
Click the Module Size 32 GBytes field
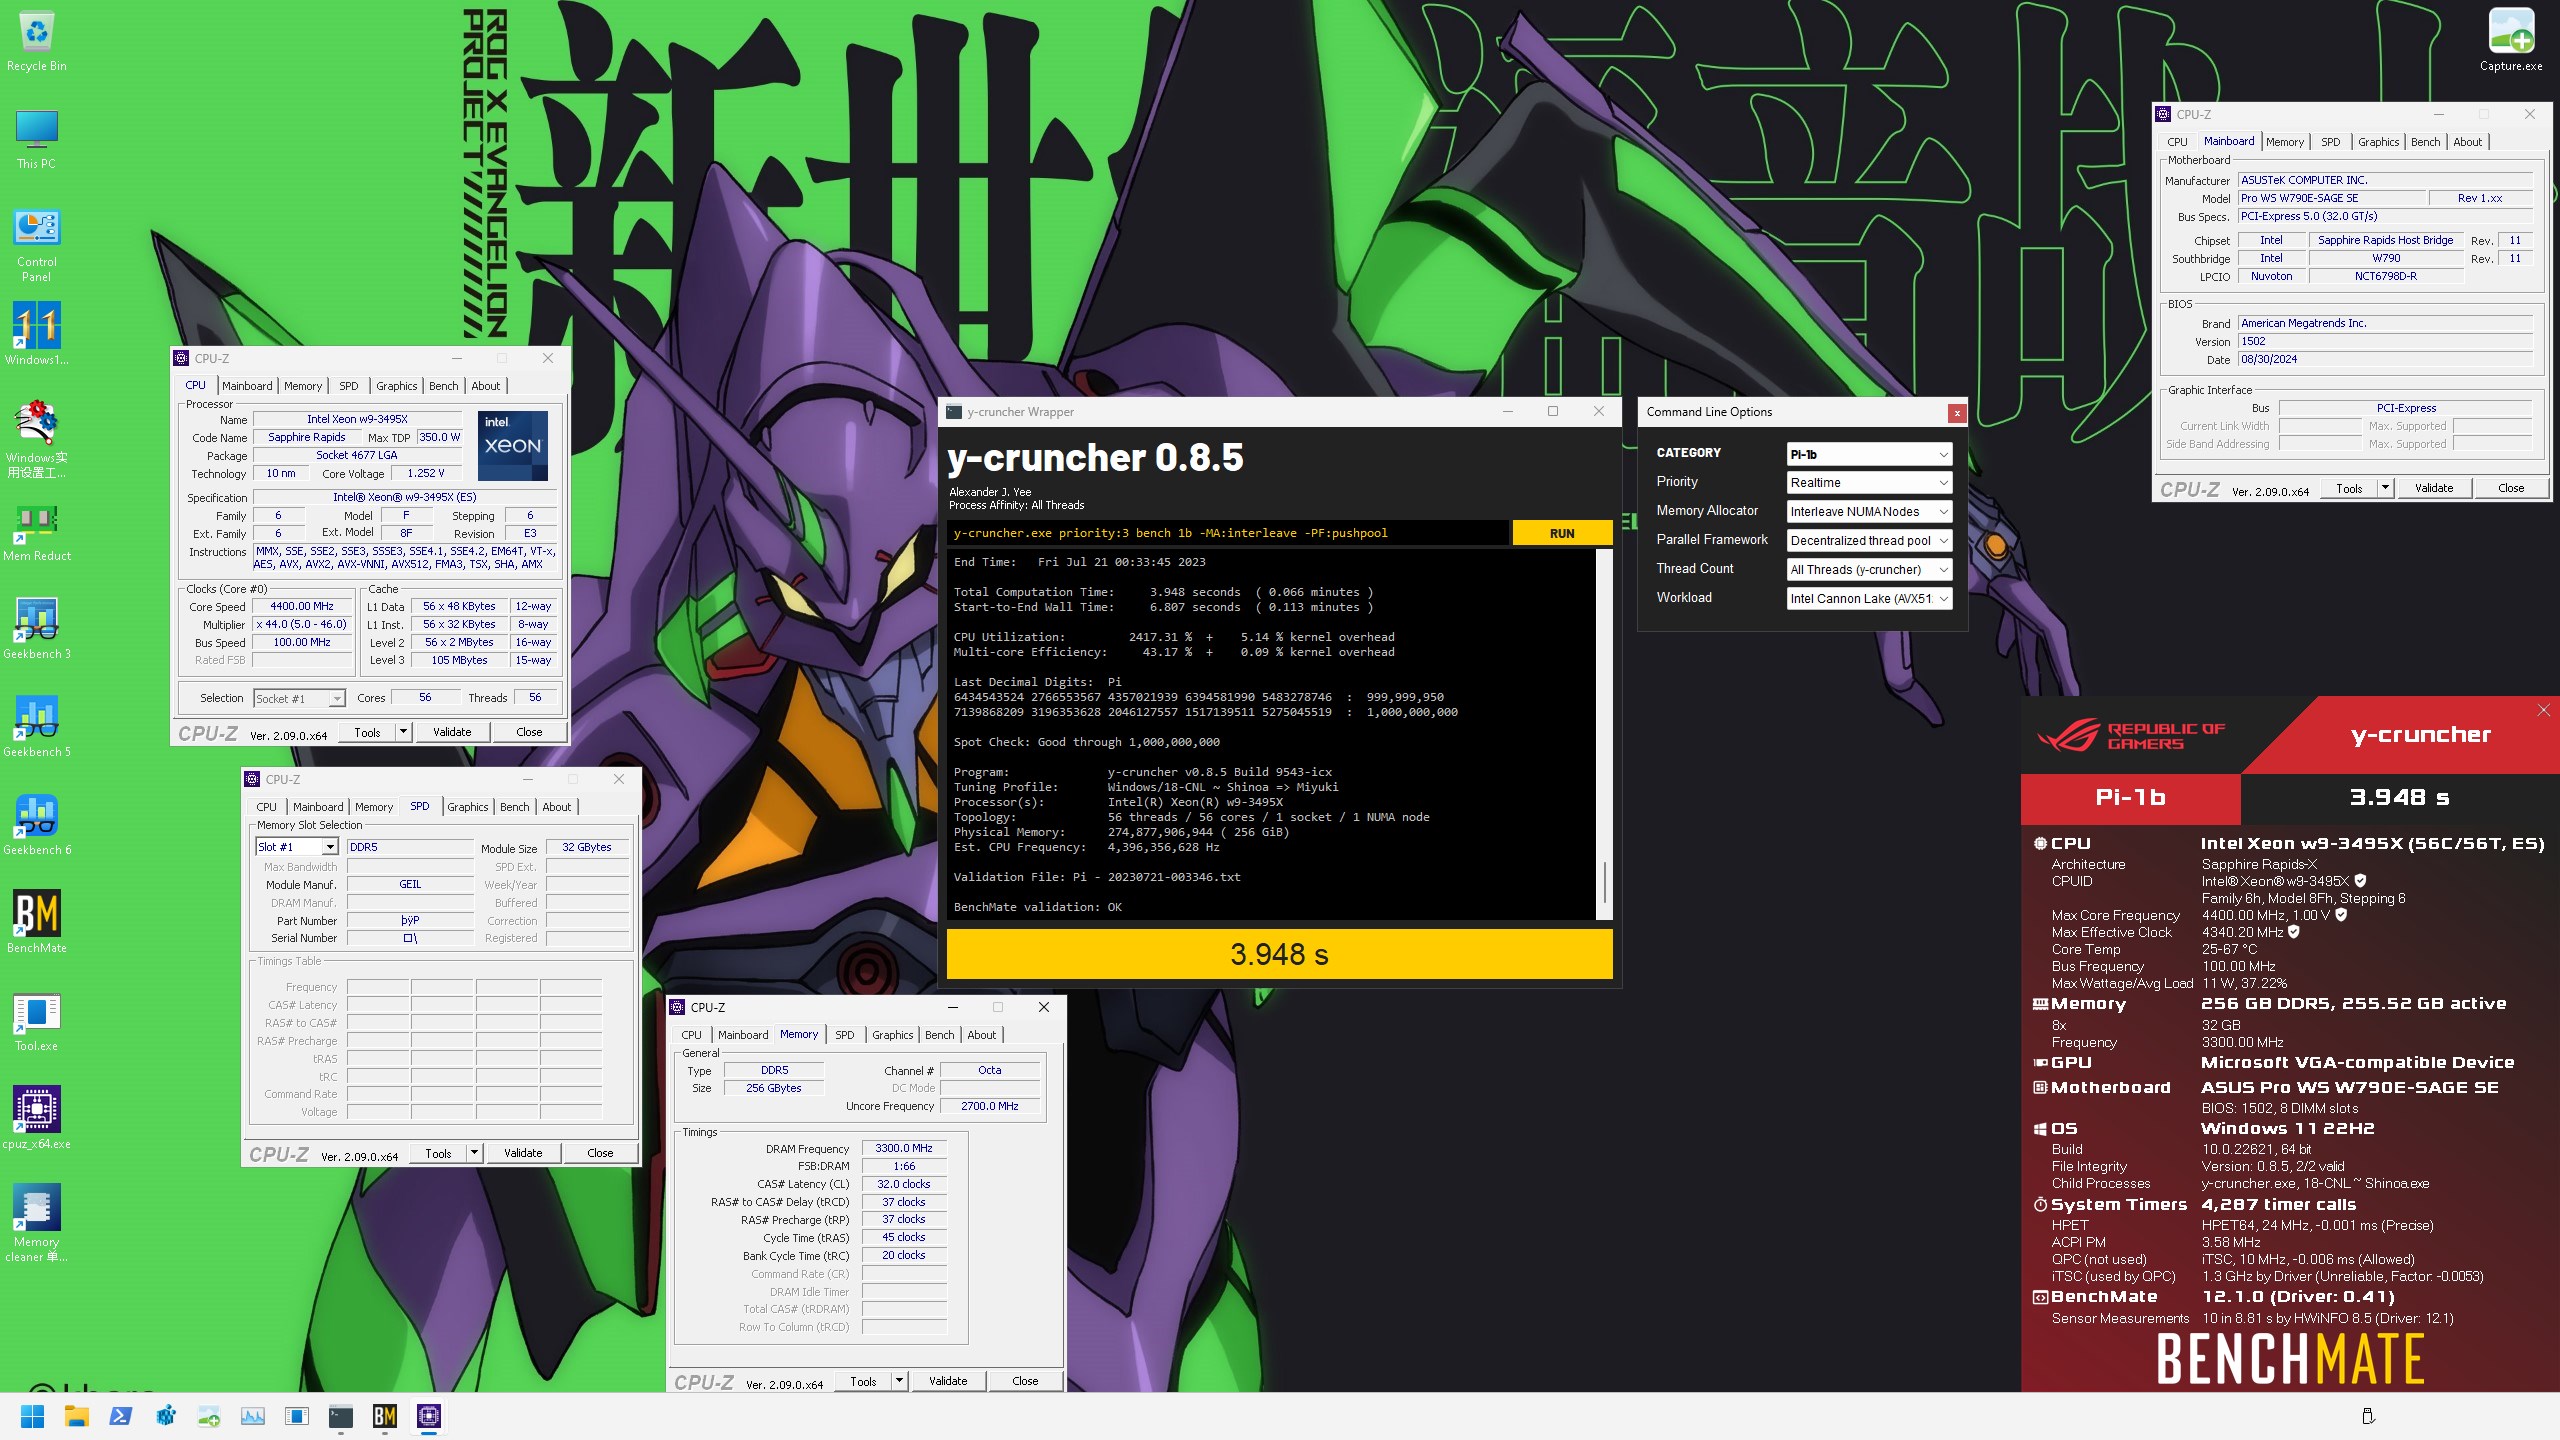click(587, 847)
